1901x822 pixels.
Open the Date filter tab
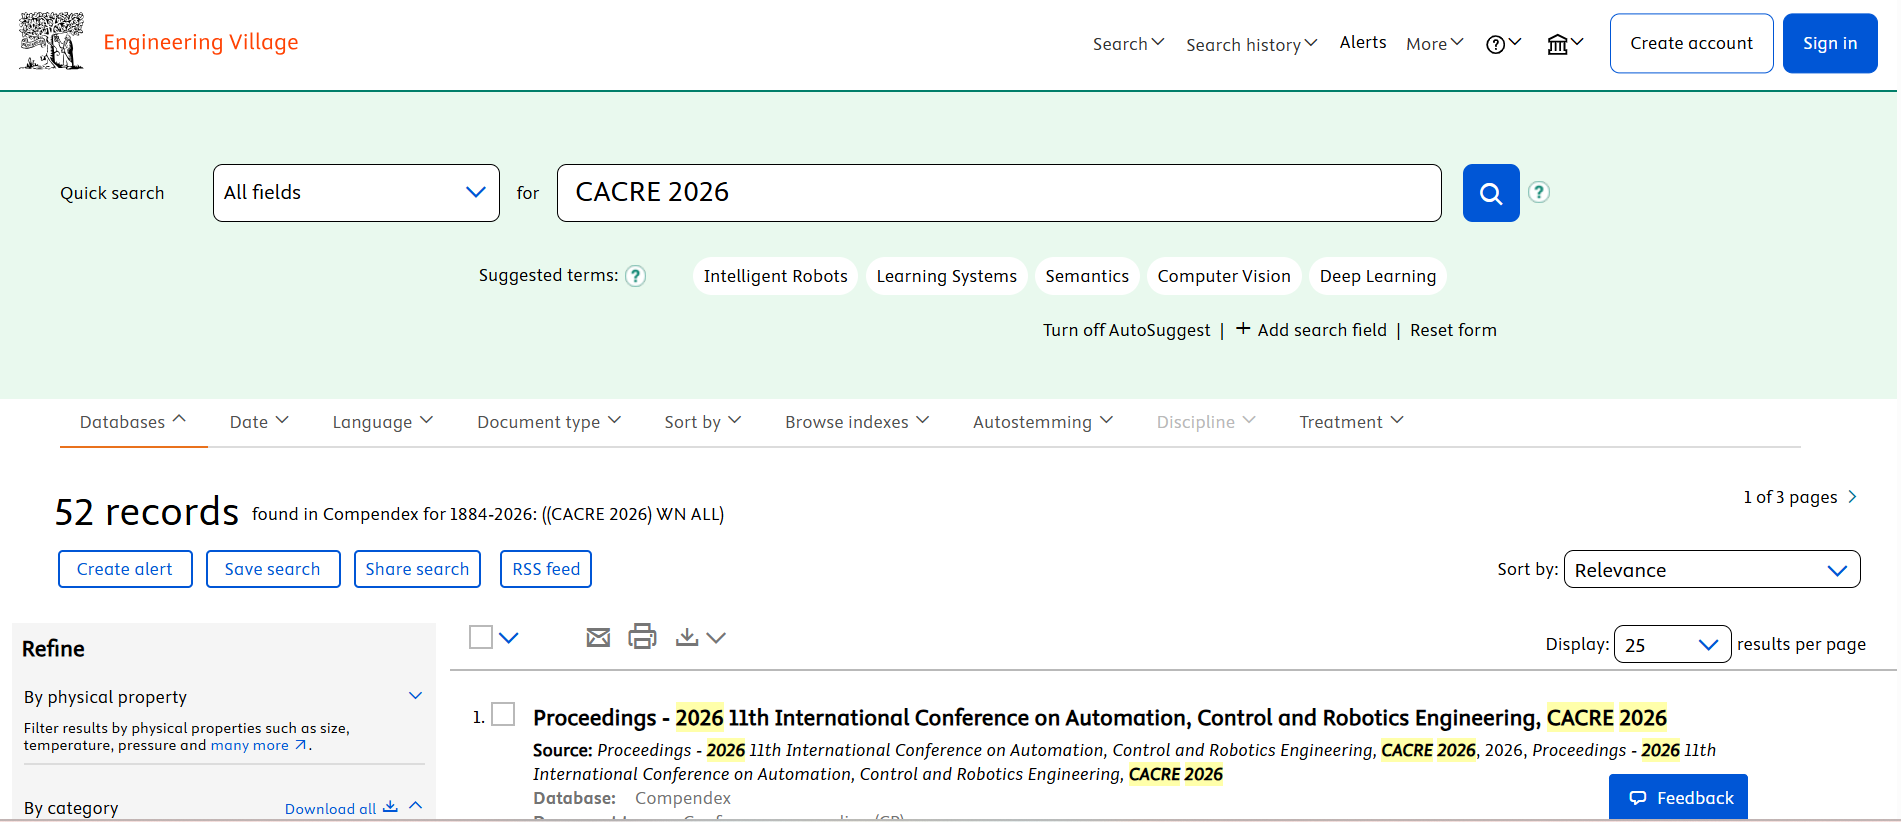coord(259,422)
